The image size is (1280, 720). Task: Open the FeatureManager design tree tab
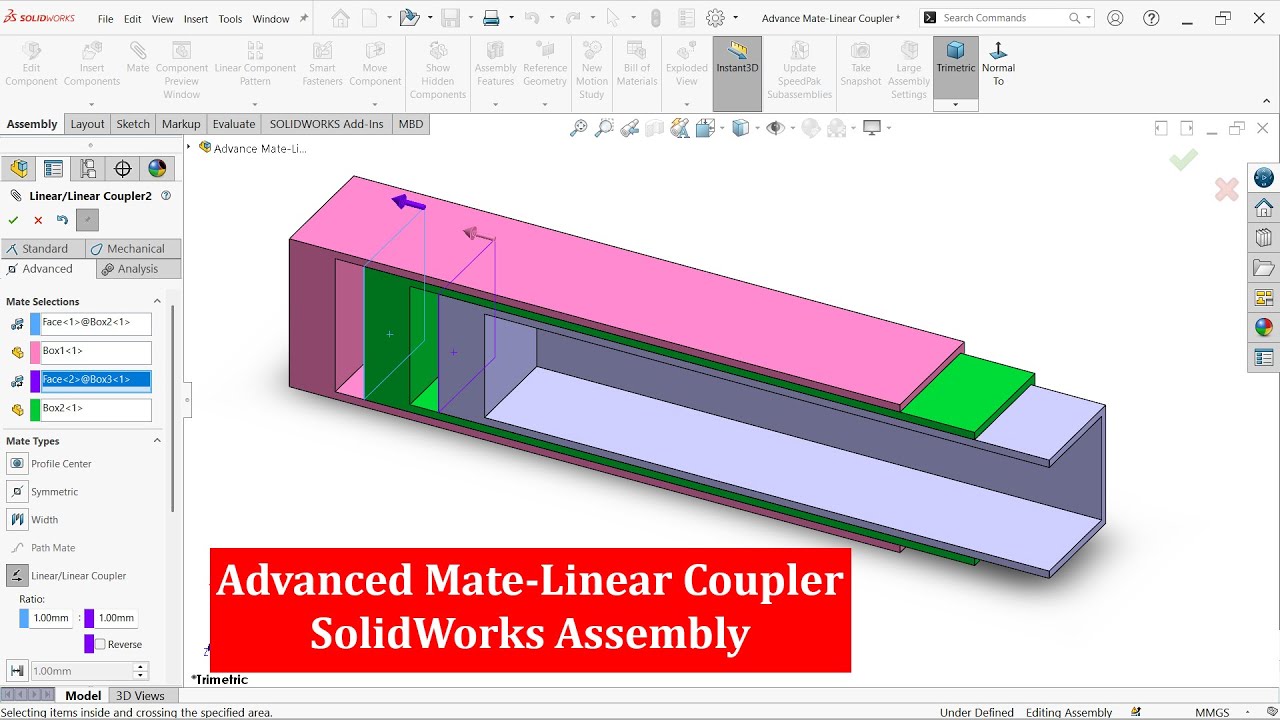click(19, 168)
